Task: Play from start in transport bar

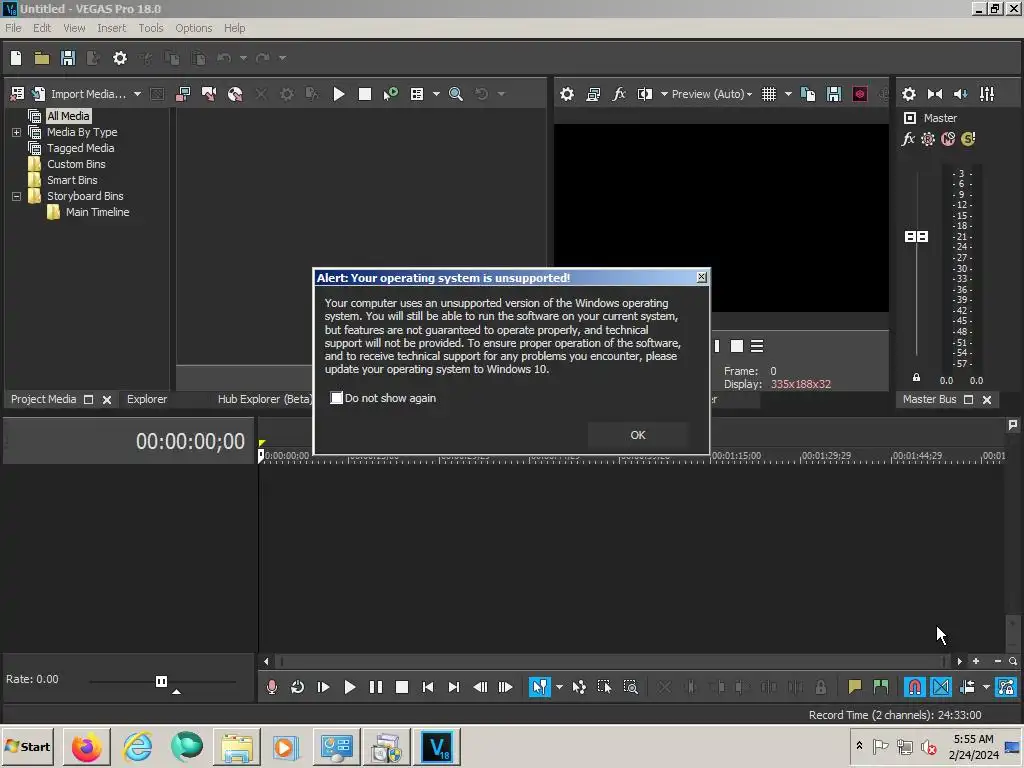Action: coord(323,687)
